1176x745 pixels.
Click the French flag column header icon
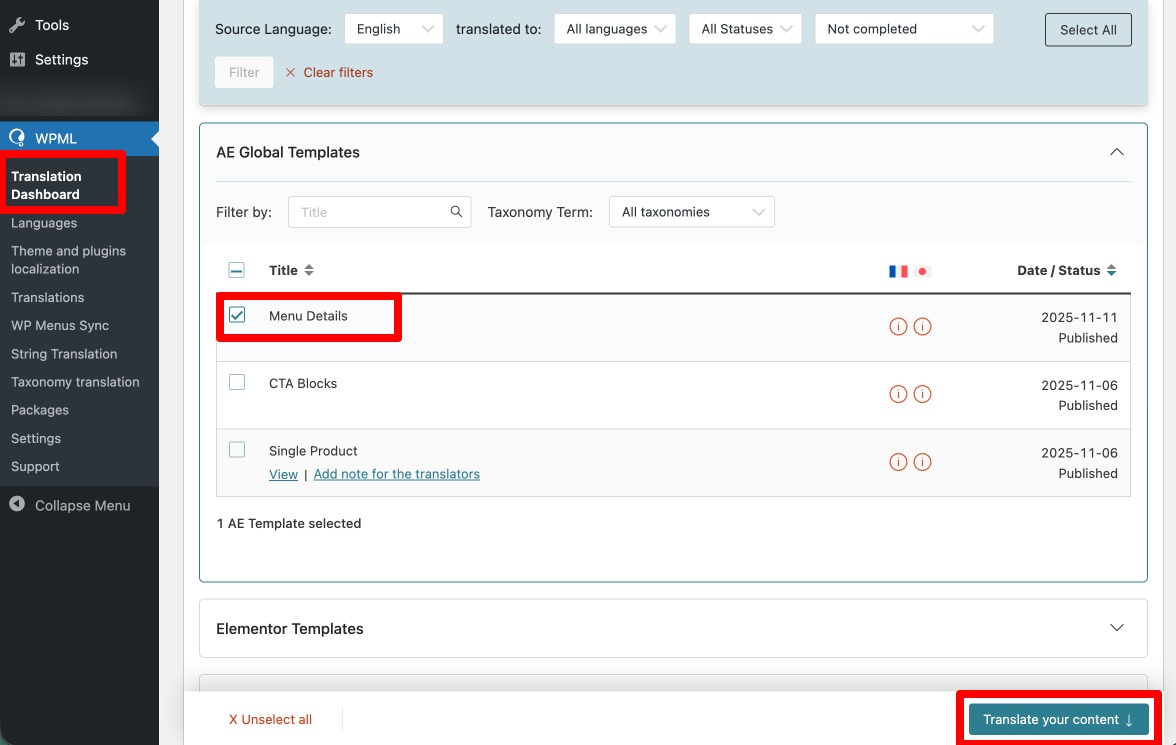896,270
